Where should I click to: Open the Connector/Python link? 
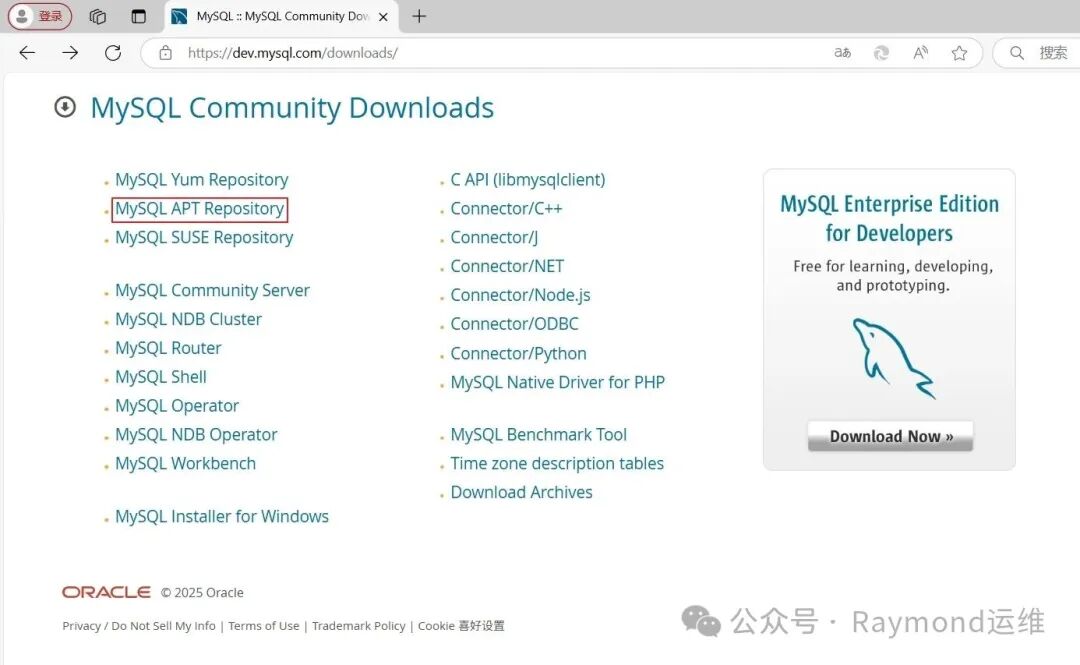point(519,354)
